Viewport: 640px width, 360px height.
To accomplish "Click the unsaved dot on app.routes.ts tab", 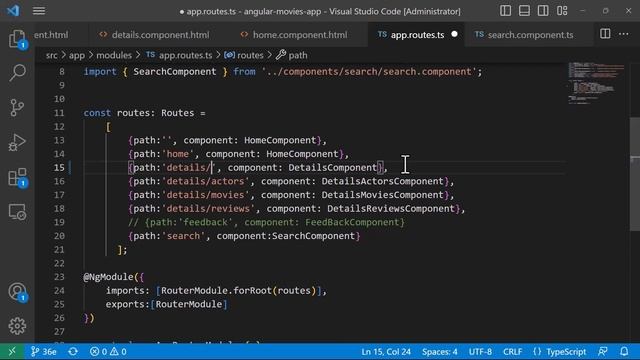I will coord(454,34).
